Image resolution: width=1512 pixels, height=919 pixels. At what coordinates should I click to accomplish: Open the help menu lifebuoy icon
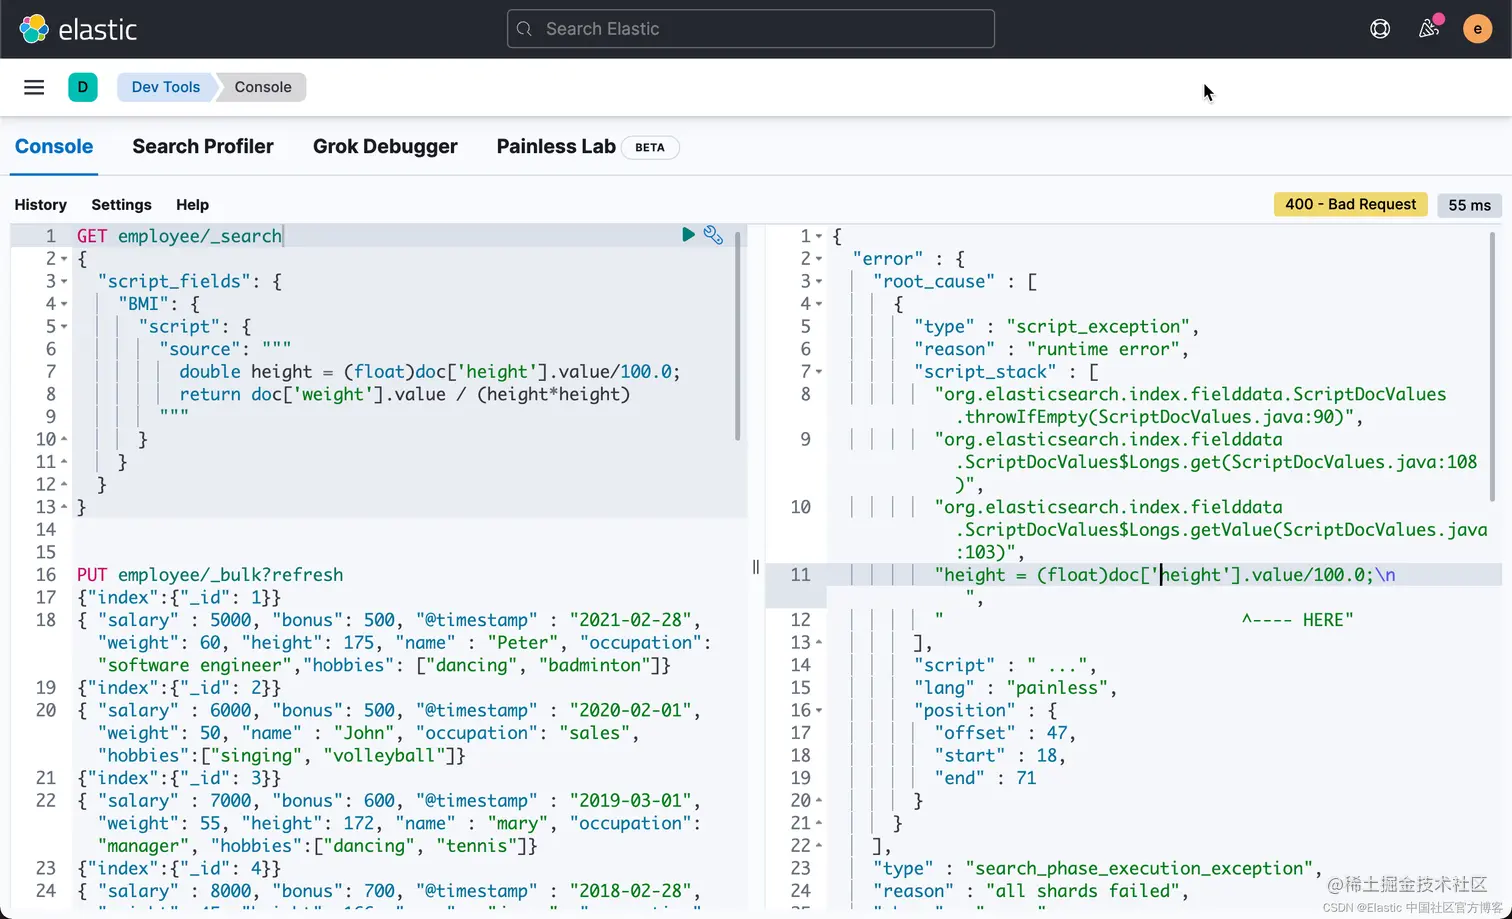point(1380,29)
